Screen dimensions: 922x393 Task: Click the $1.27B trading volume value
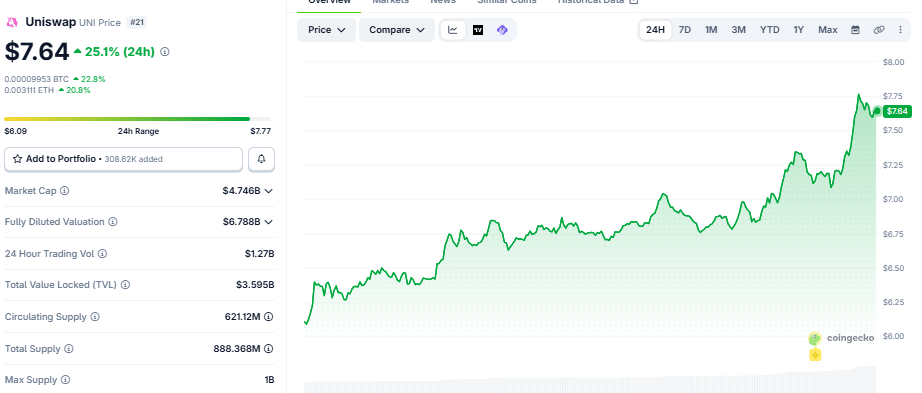pyautogui.click(x=260, y=254)
